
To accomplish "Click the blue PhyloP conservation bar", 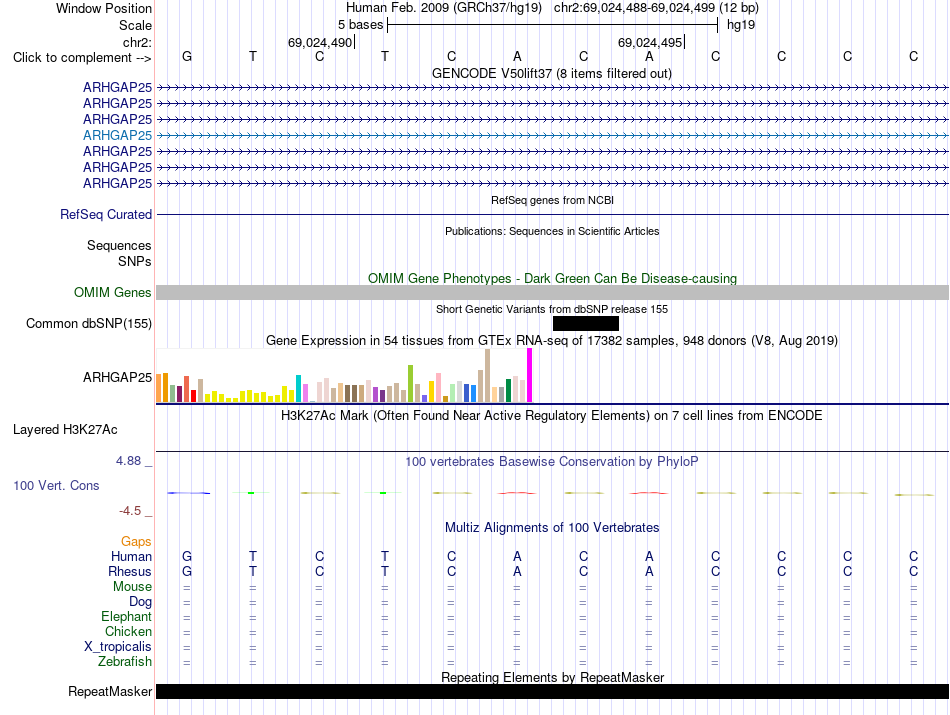I will pos(188,493).
